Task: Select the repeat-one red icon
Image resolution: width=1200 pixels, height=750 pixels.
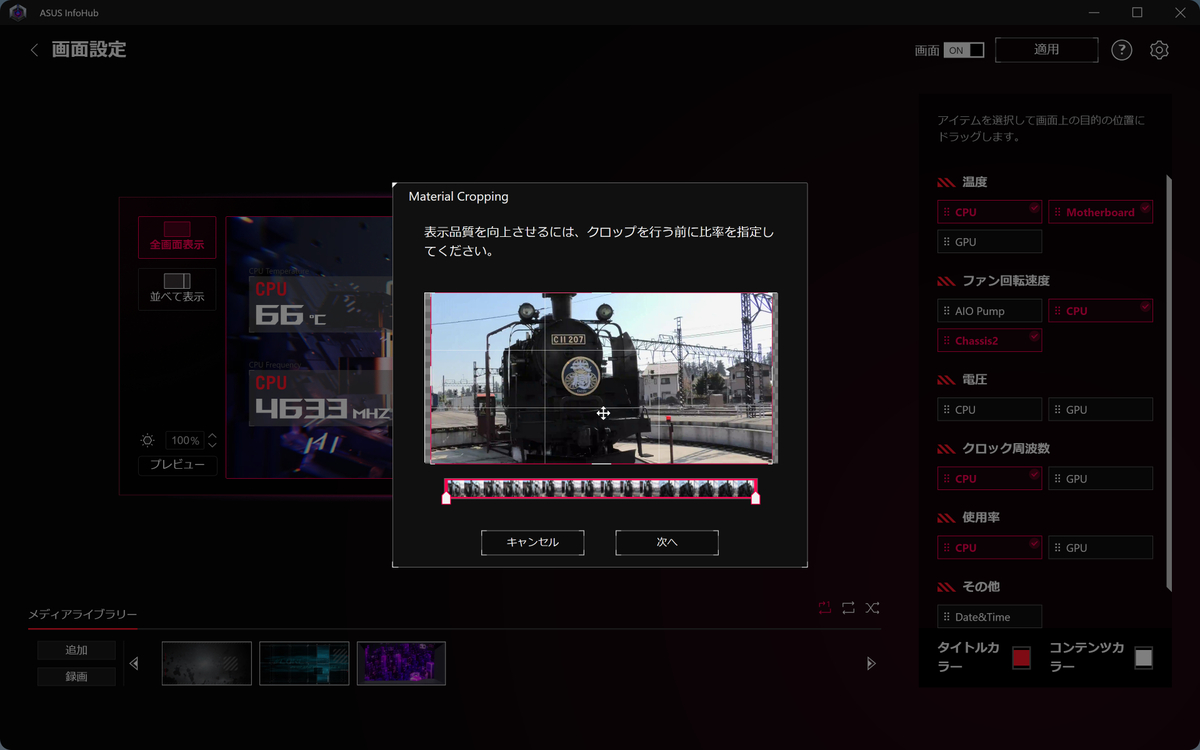Action: coord(824,607)
